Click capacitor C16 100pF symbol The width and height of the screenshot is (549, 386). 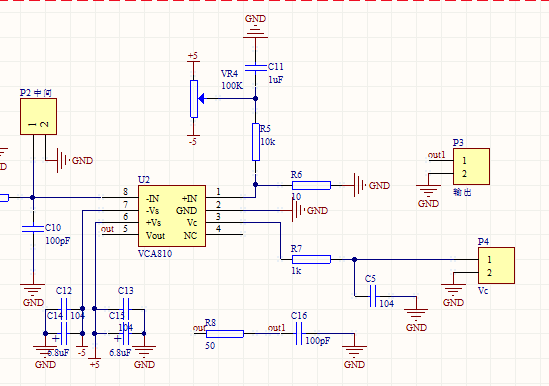(299, 334)
